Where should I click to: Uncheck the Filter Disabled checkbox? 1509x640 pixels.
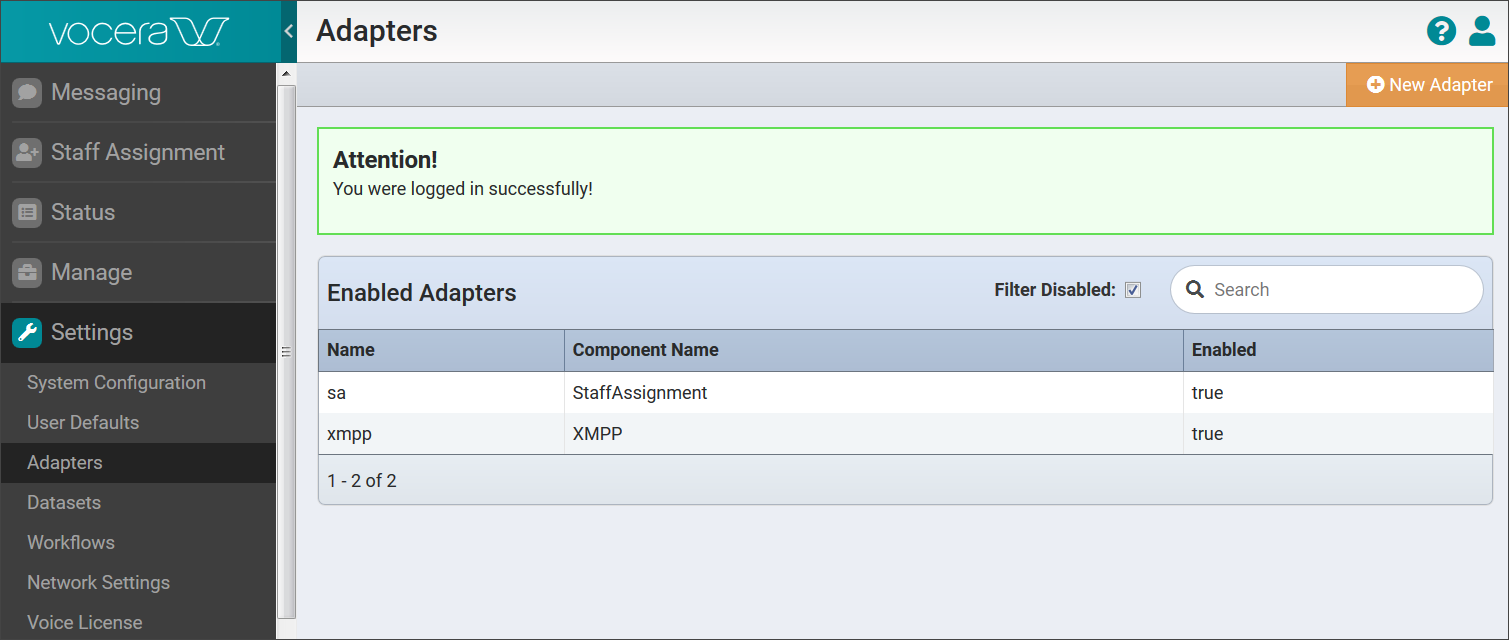click(x=1133, y=290)
